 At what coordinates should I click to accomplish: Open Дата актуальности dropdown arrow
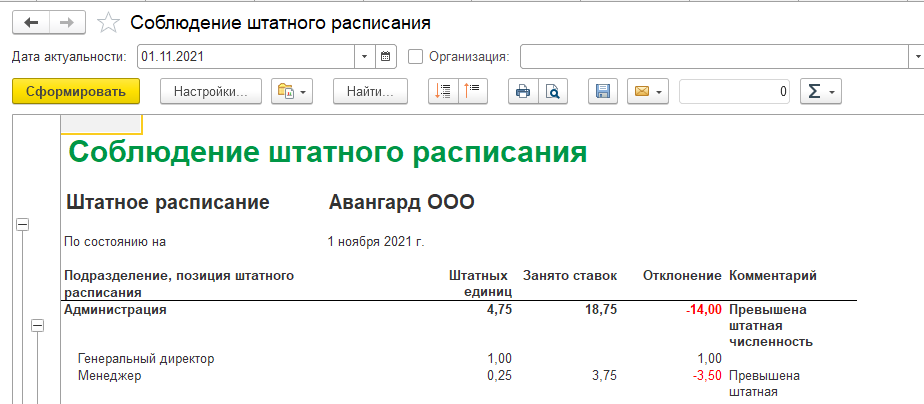coord(364,56)
